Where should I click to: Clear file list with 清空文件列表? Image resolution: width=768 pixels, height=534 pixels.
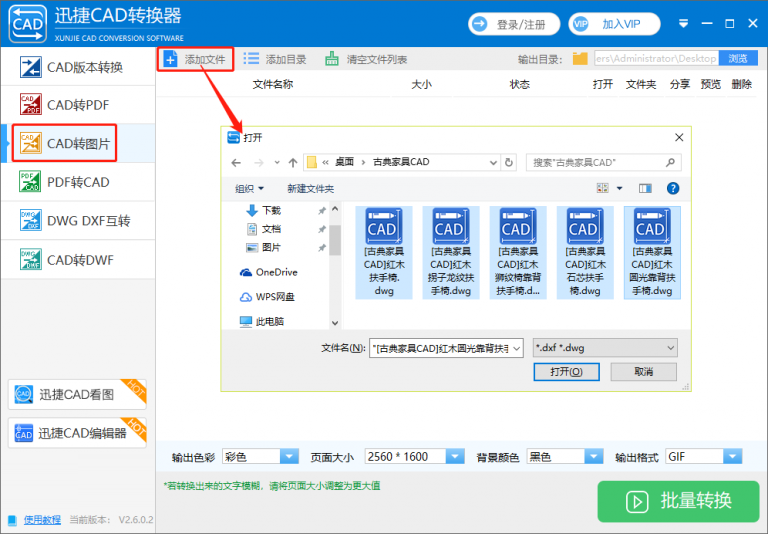[x=366, y=59]
